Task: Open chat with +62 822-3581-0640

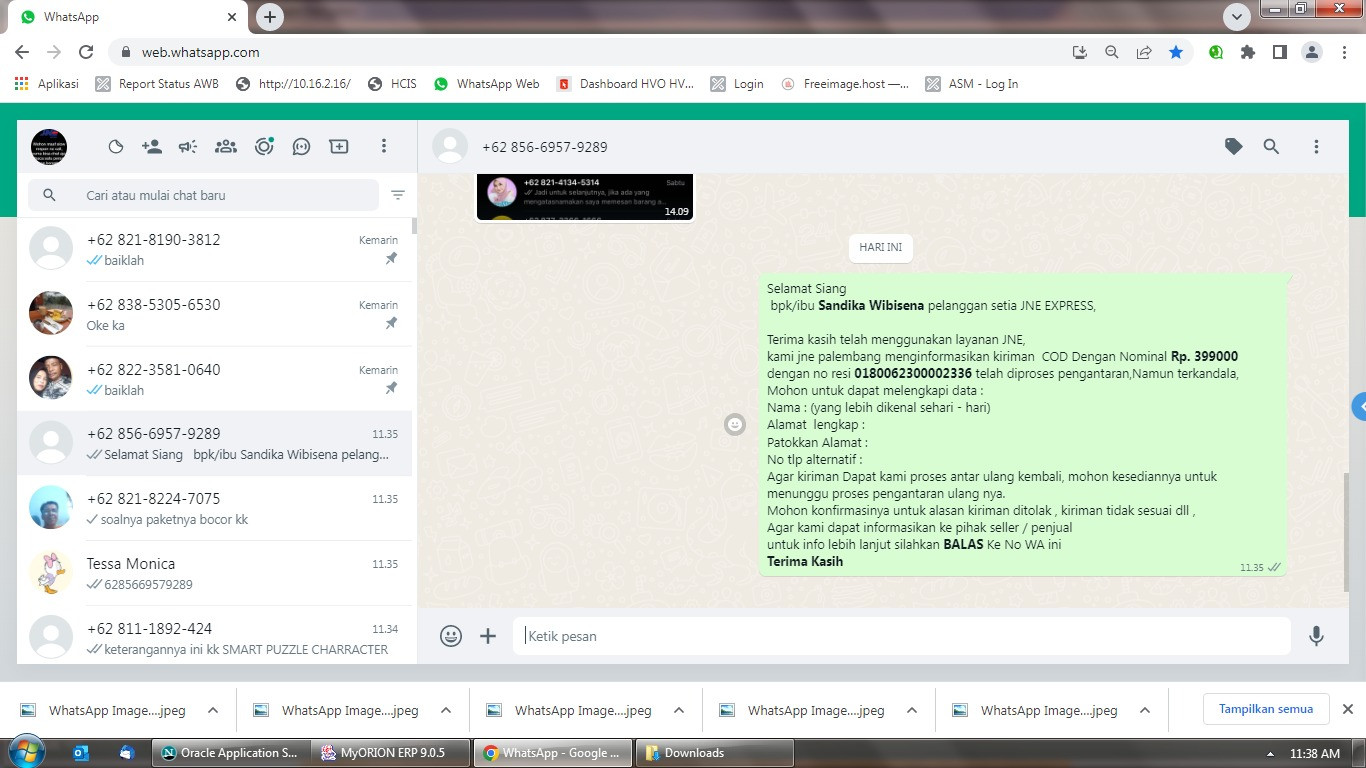Action: pyautogui.click(x=214, y=379)
